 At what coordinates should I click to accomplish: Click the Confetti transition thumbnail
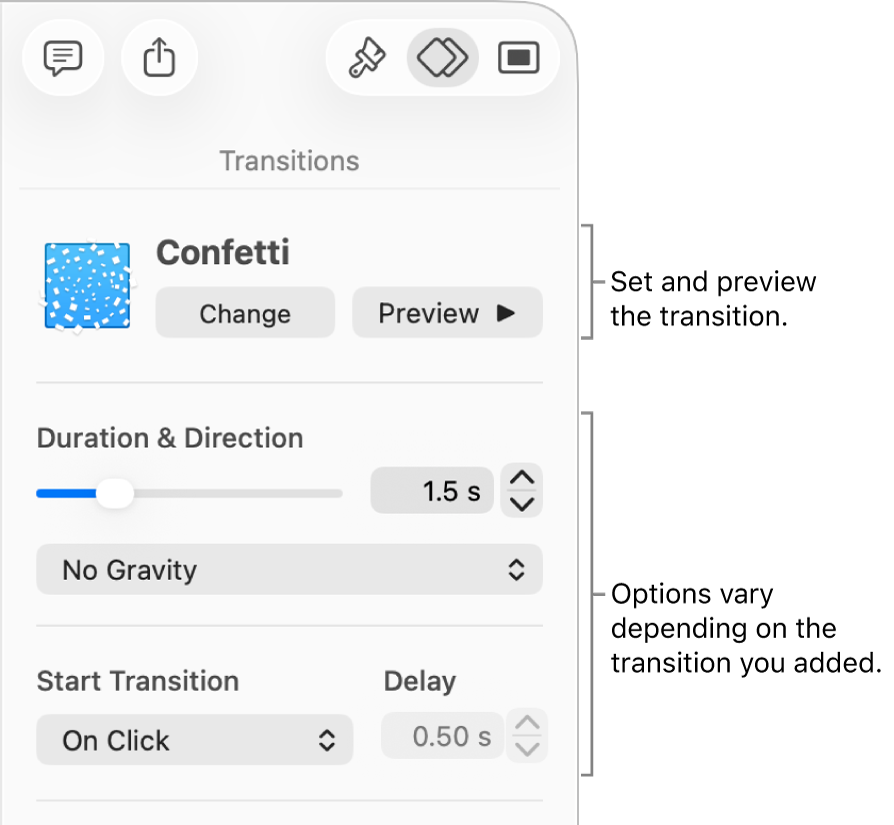tap(85, 285)
